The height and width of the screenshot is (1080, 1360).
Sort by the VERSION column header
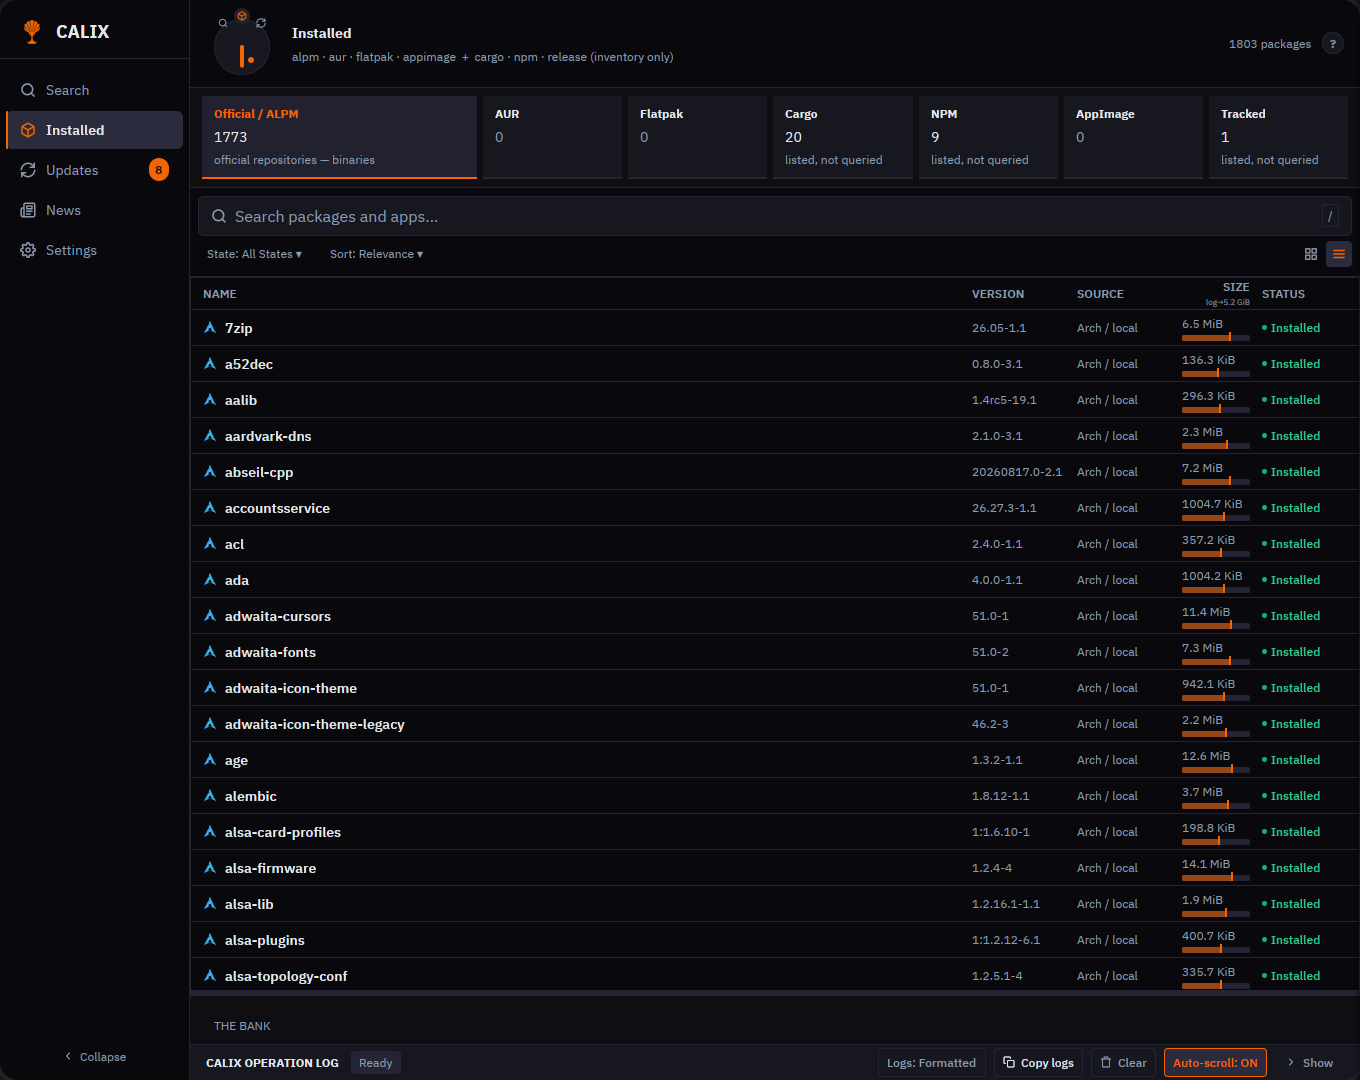click(x=998, y=294)
